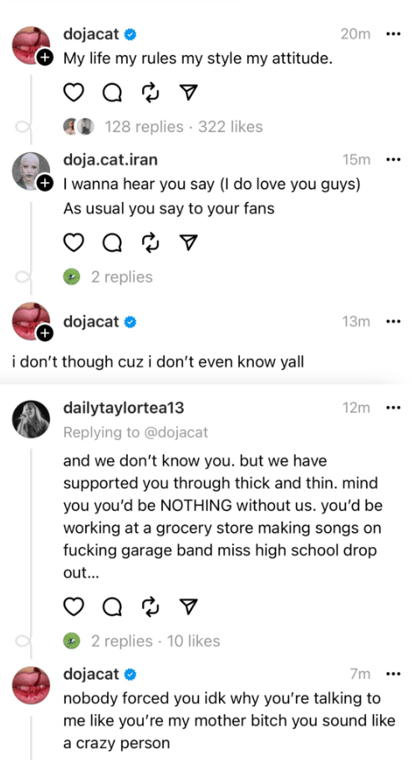Image resolution: width=412 pixels, height=760 pixels.
Task: Share the "My life my rules" post
Action: click(x=189, y=92)
